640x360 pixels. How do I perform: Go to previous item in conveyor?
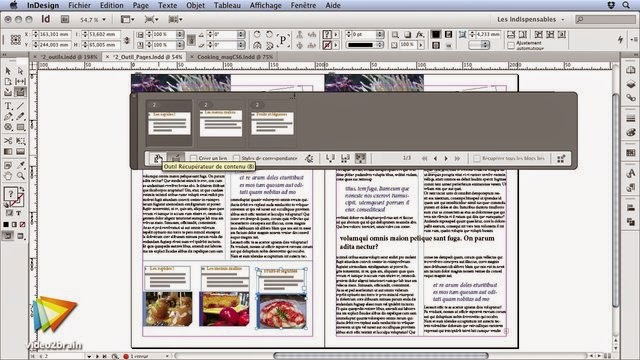435,158
